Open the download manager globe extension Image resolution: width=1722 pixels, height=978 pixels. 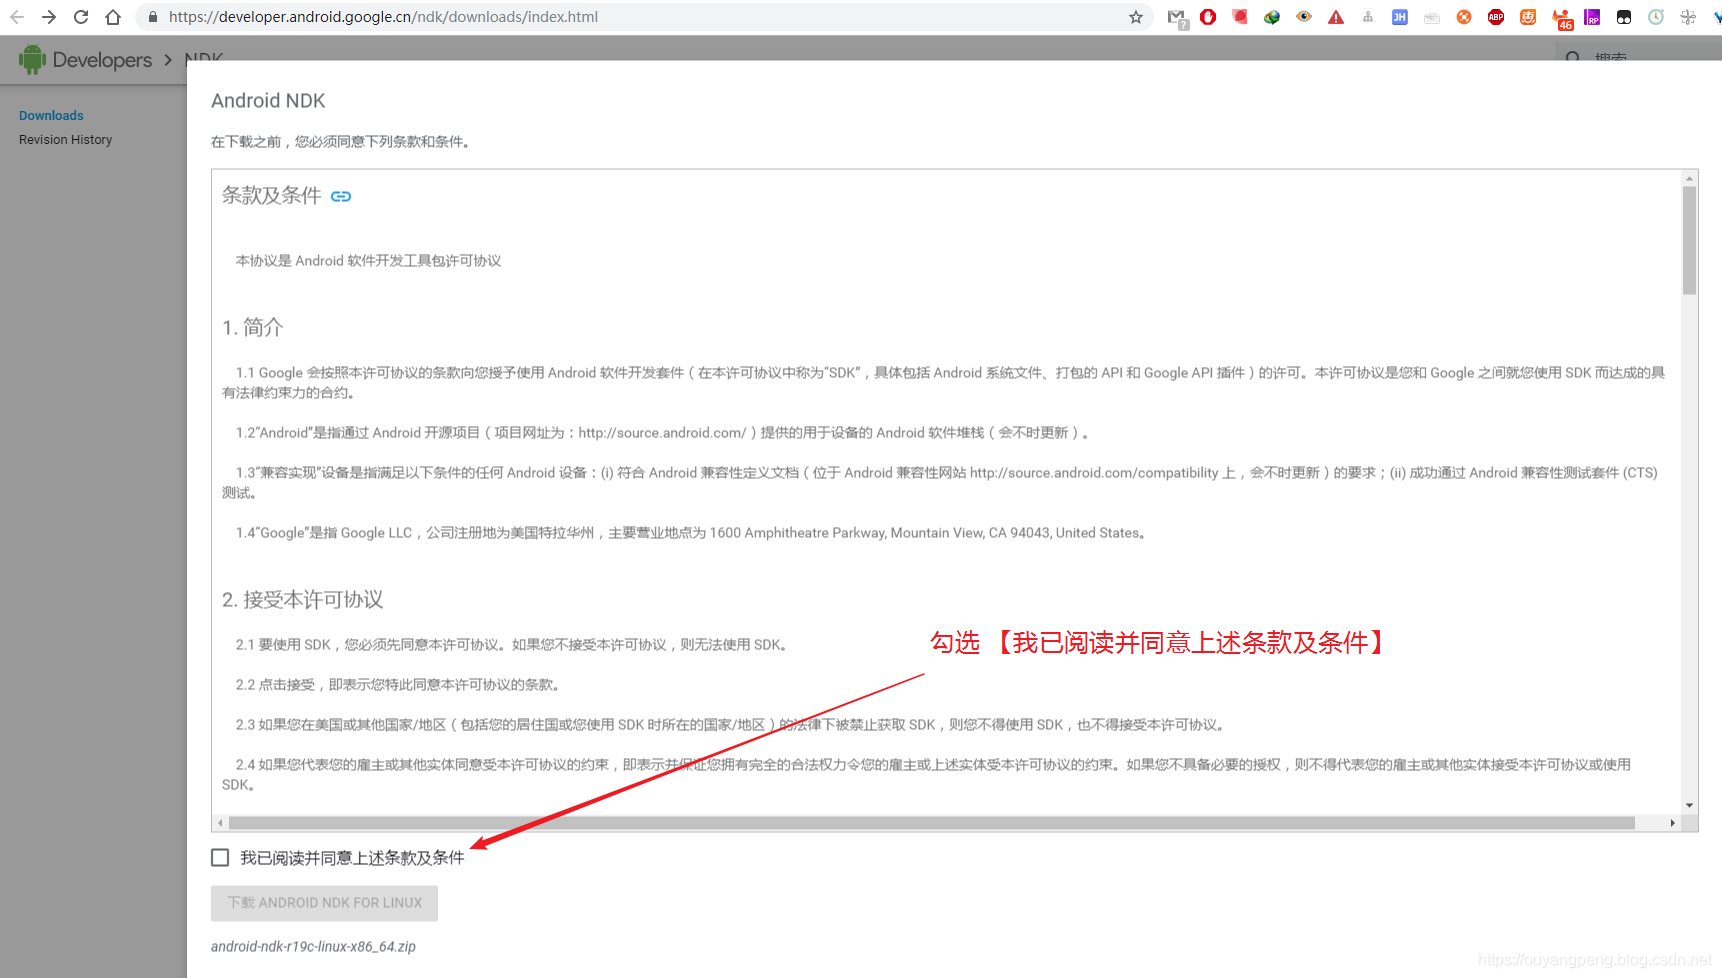point(1272,17)
